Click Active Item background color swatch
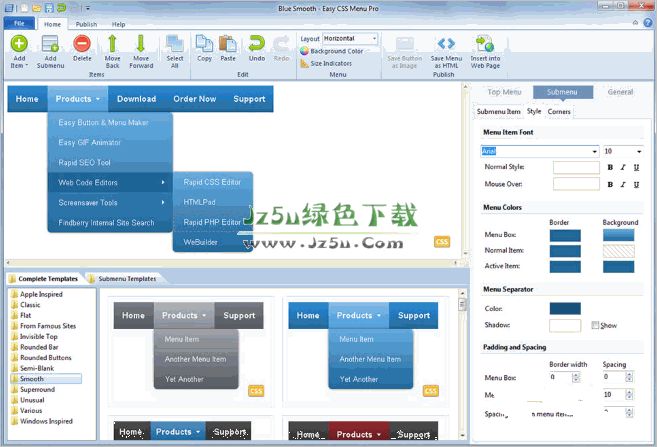This screenshot has width=657, height=447. click(x=618, y=266)
